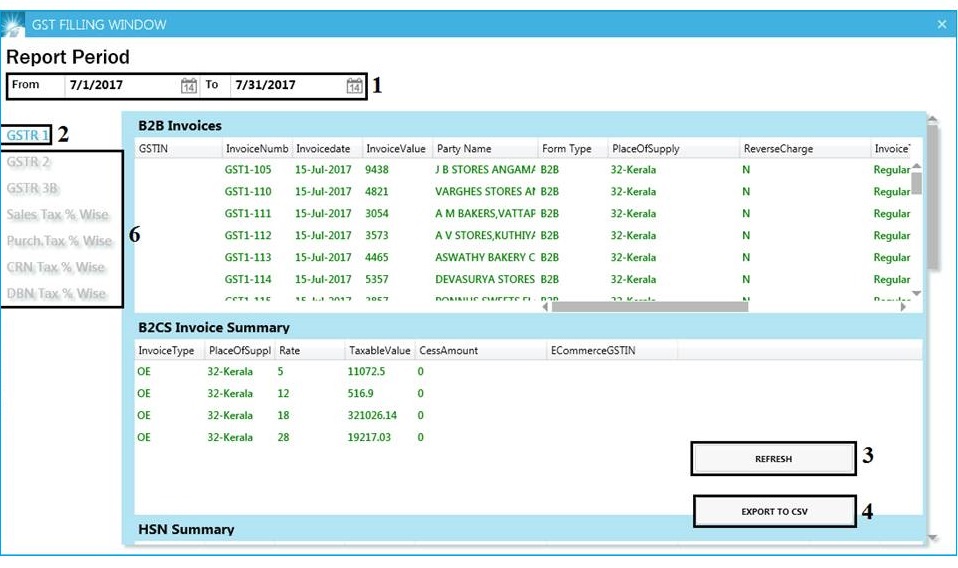Click the REFRESH button

[x=773, y=459]
